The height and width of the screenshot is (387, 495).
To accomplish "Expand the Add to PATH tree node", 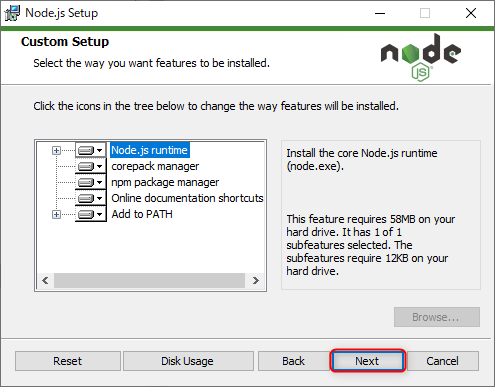I will pos(56,215).
